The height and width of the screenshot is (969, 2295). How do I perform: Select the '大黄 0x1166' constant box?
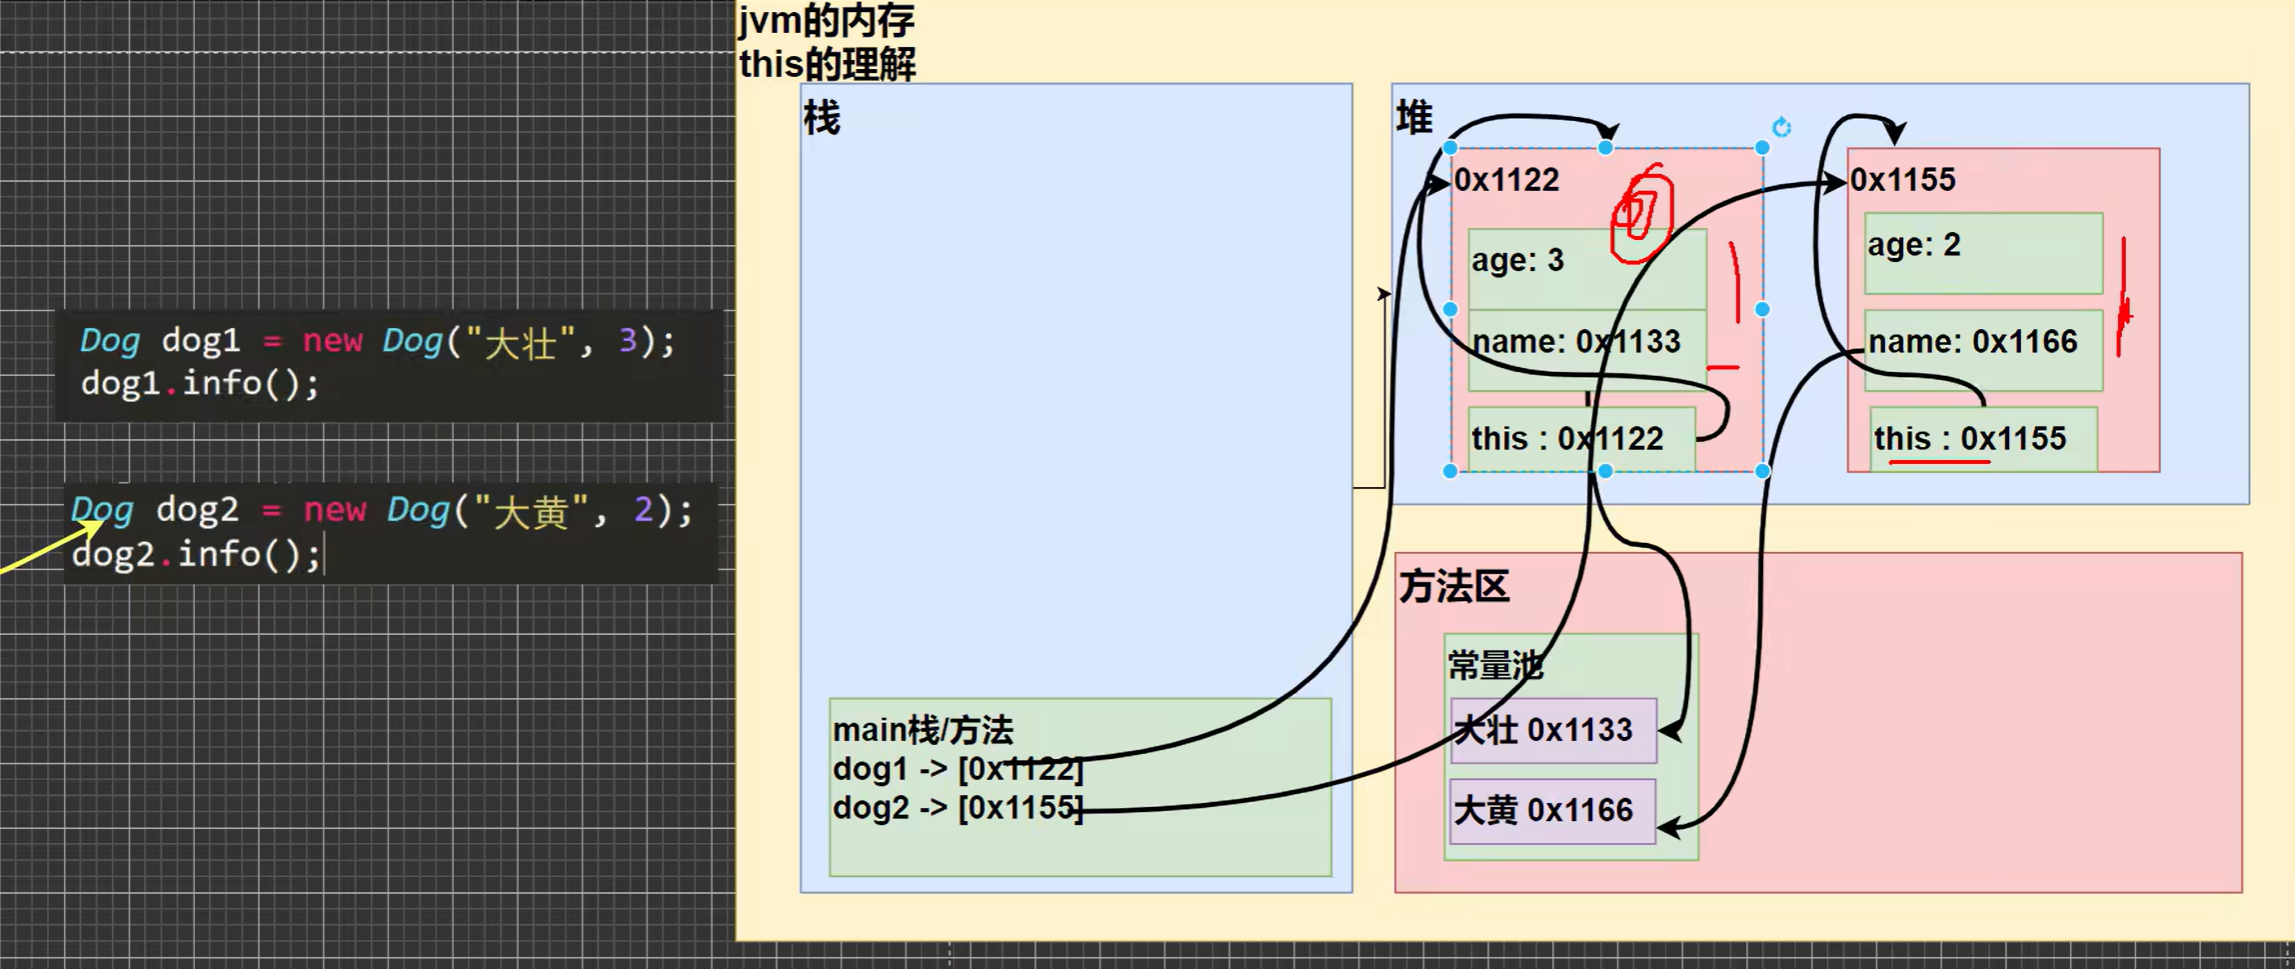[x=1553, y=811]
